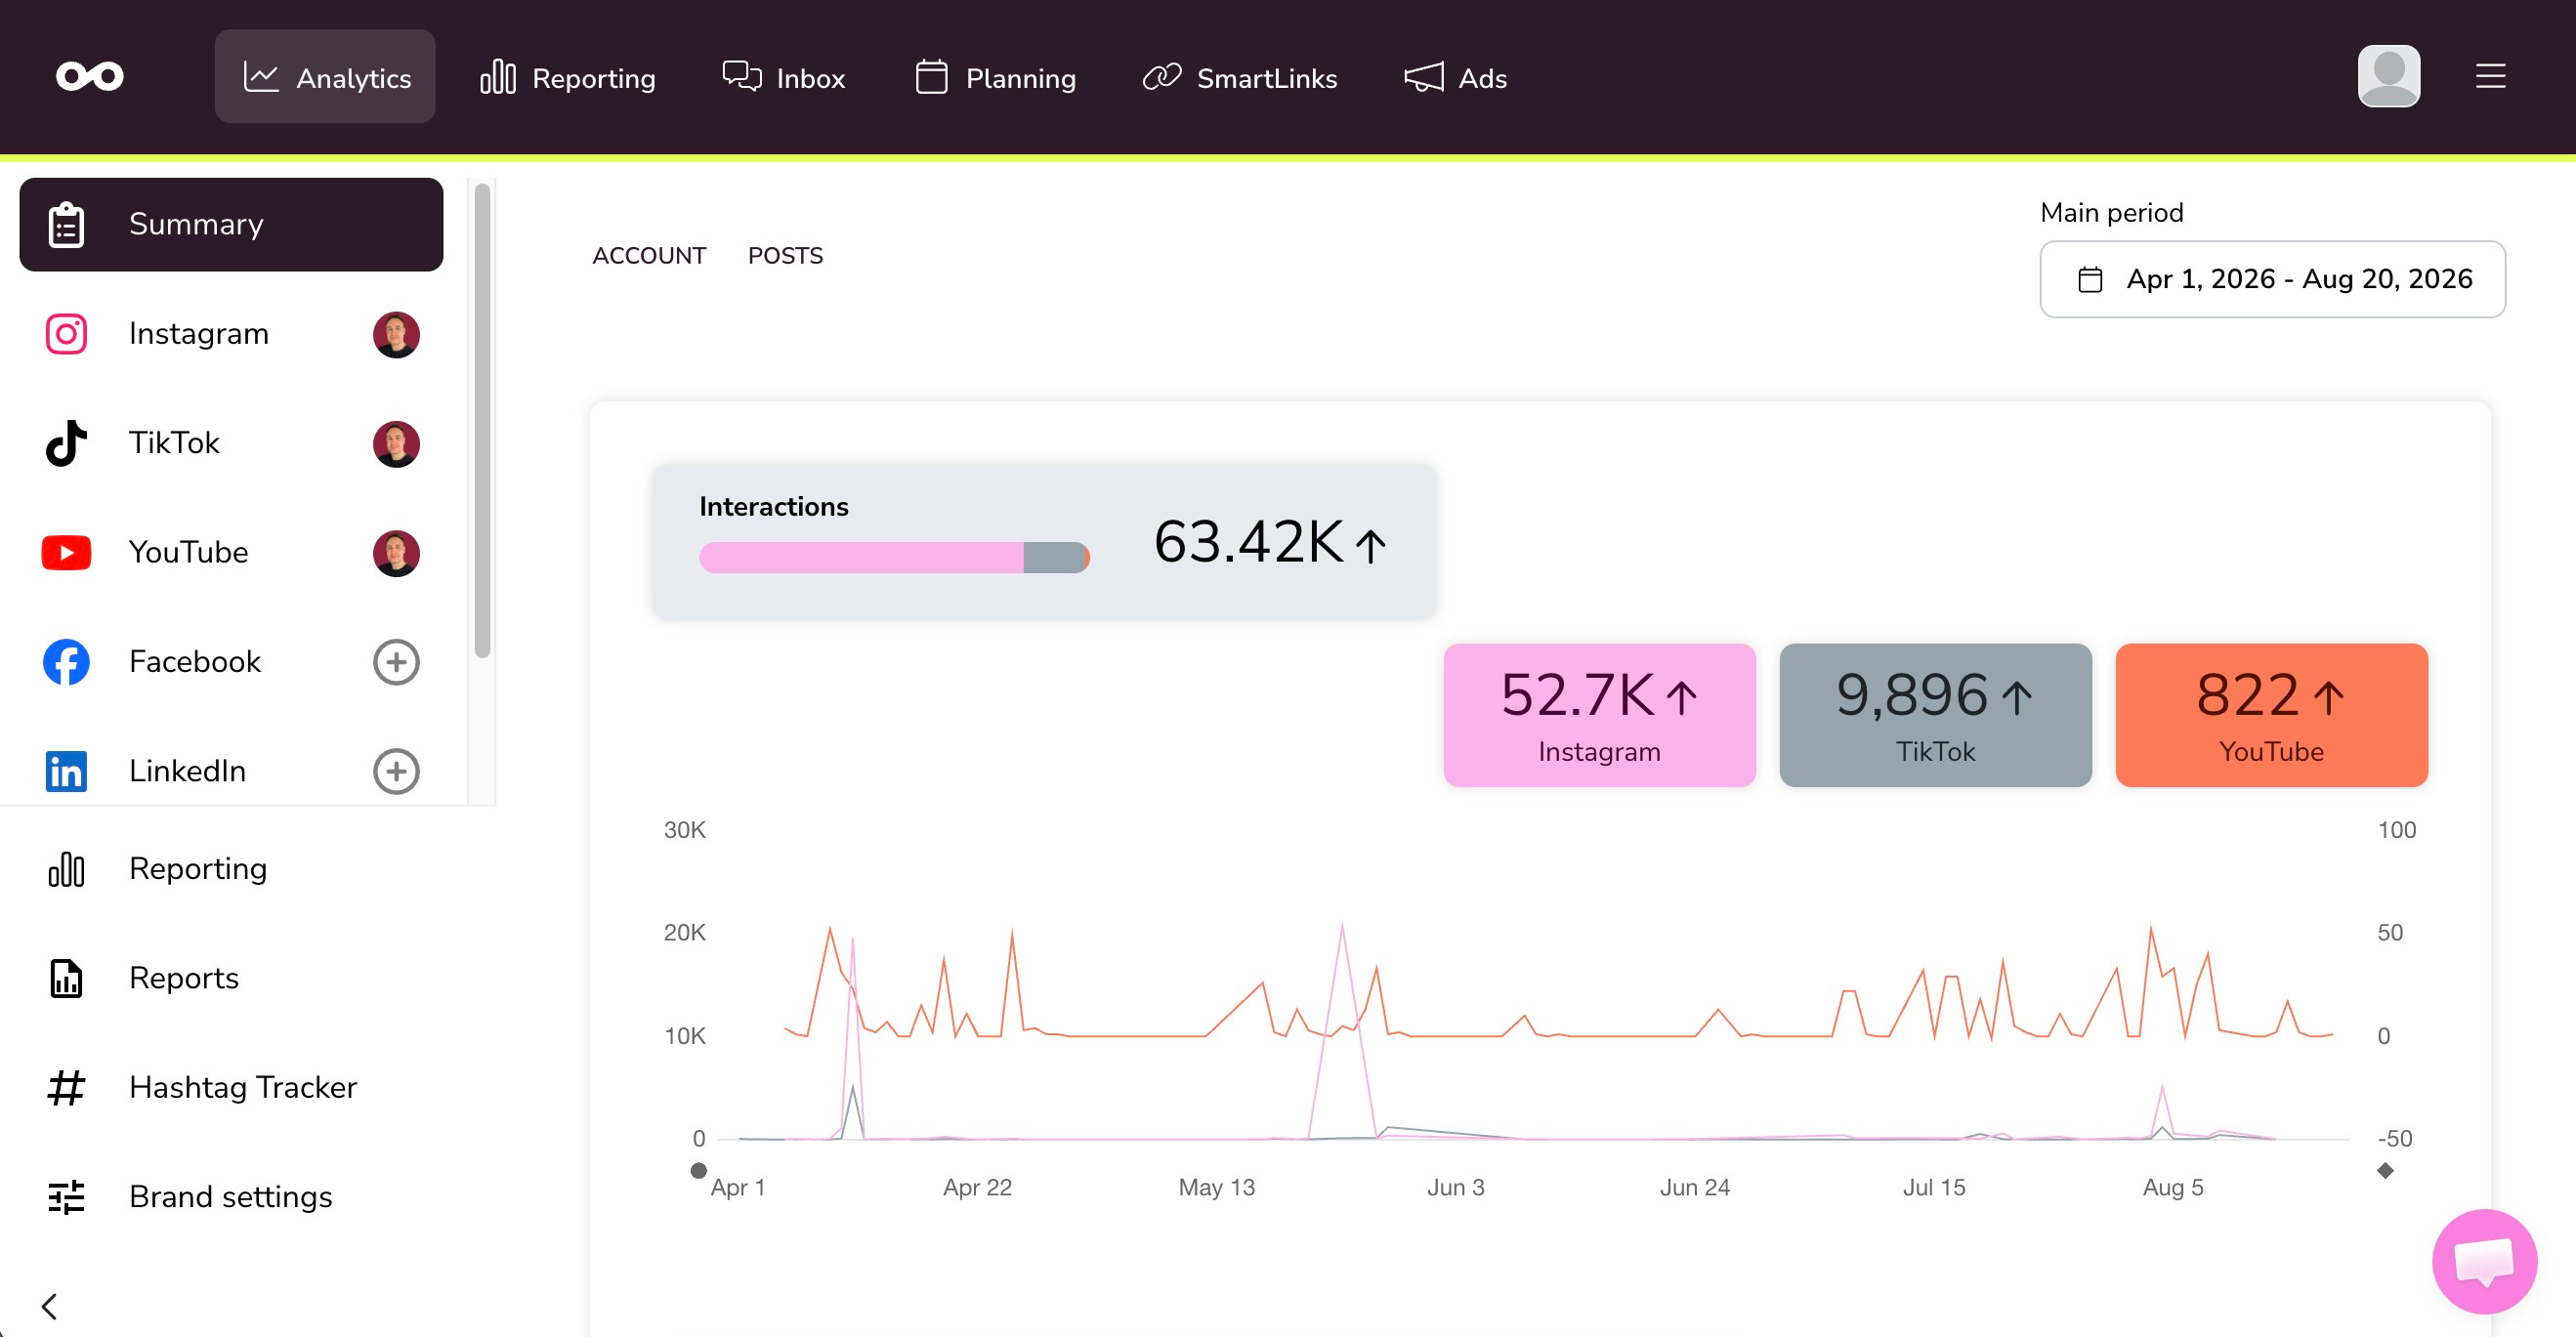
Task: Open TikTok analytics in sidebar
Action: [231, 443]
